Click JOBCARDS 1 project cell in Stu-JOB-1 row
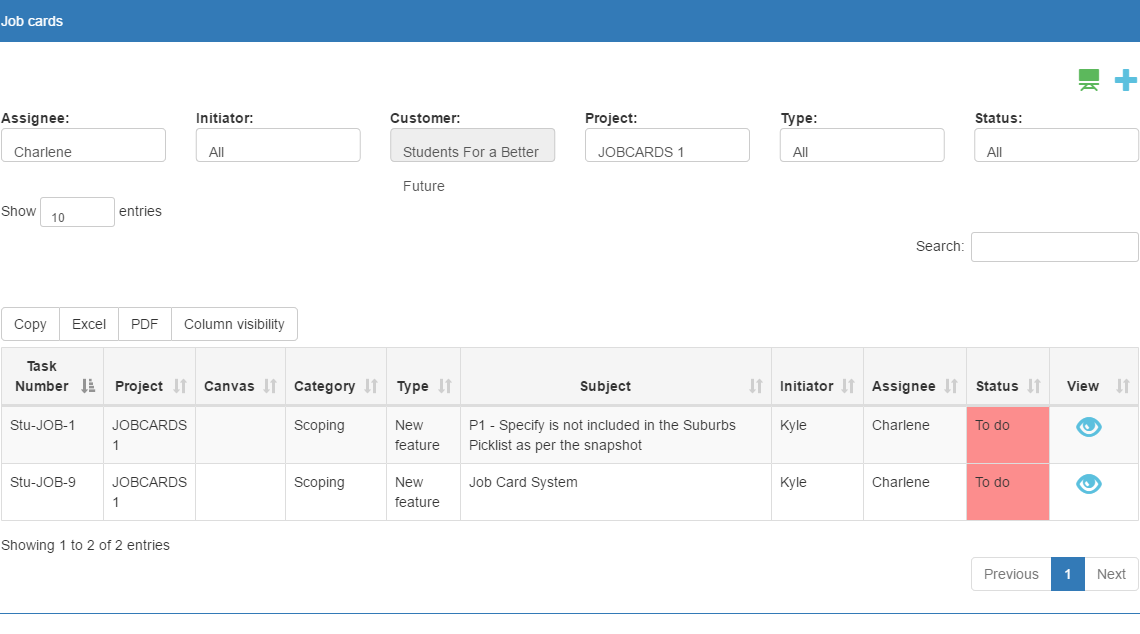This screenshot has height=634, width=1140. (149, 435)
